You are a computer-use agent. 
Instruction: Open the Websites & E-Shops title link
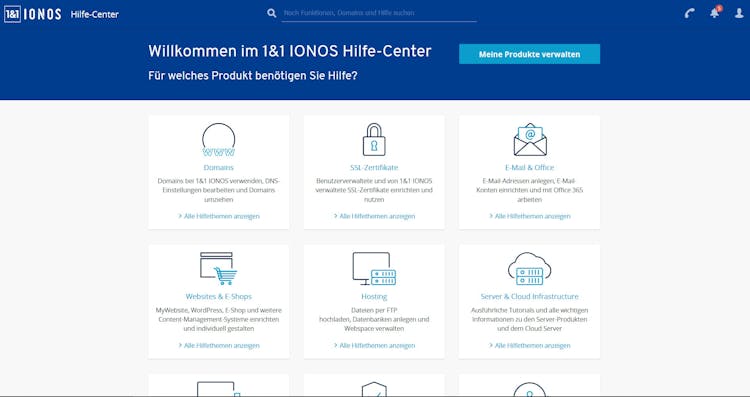pyautogui.click(x=219, y=297)
